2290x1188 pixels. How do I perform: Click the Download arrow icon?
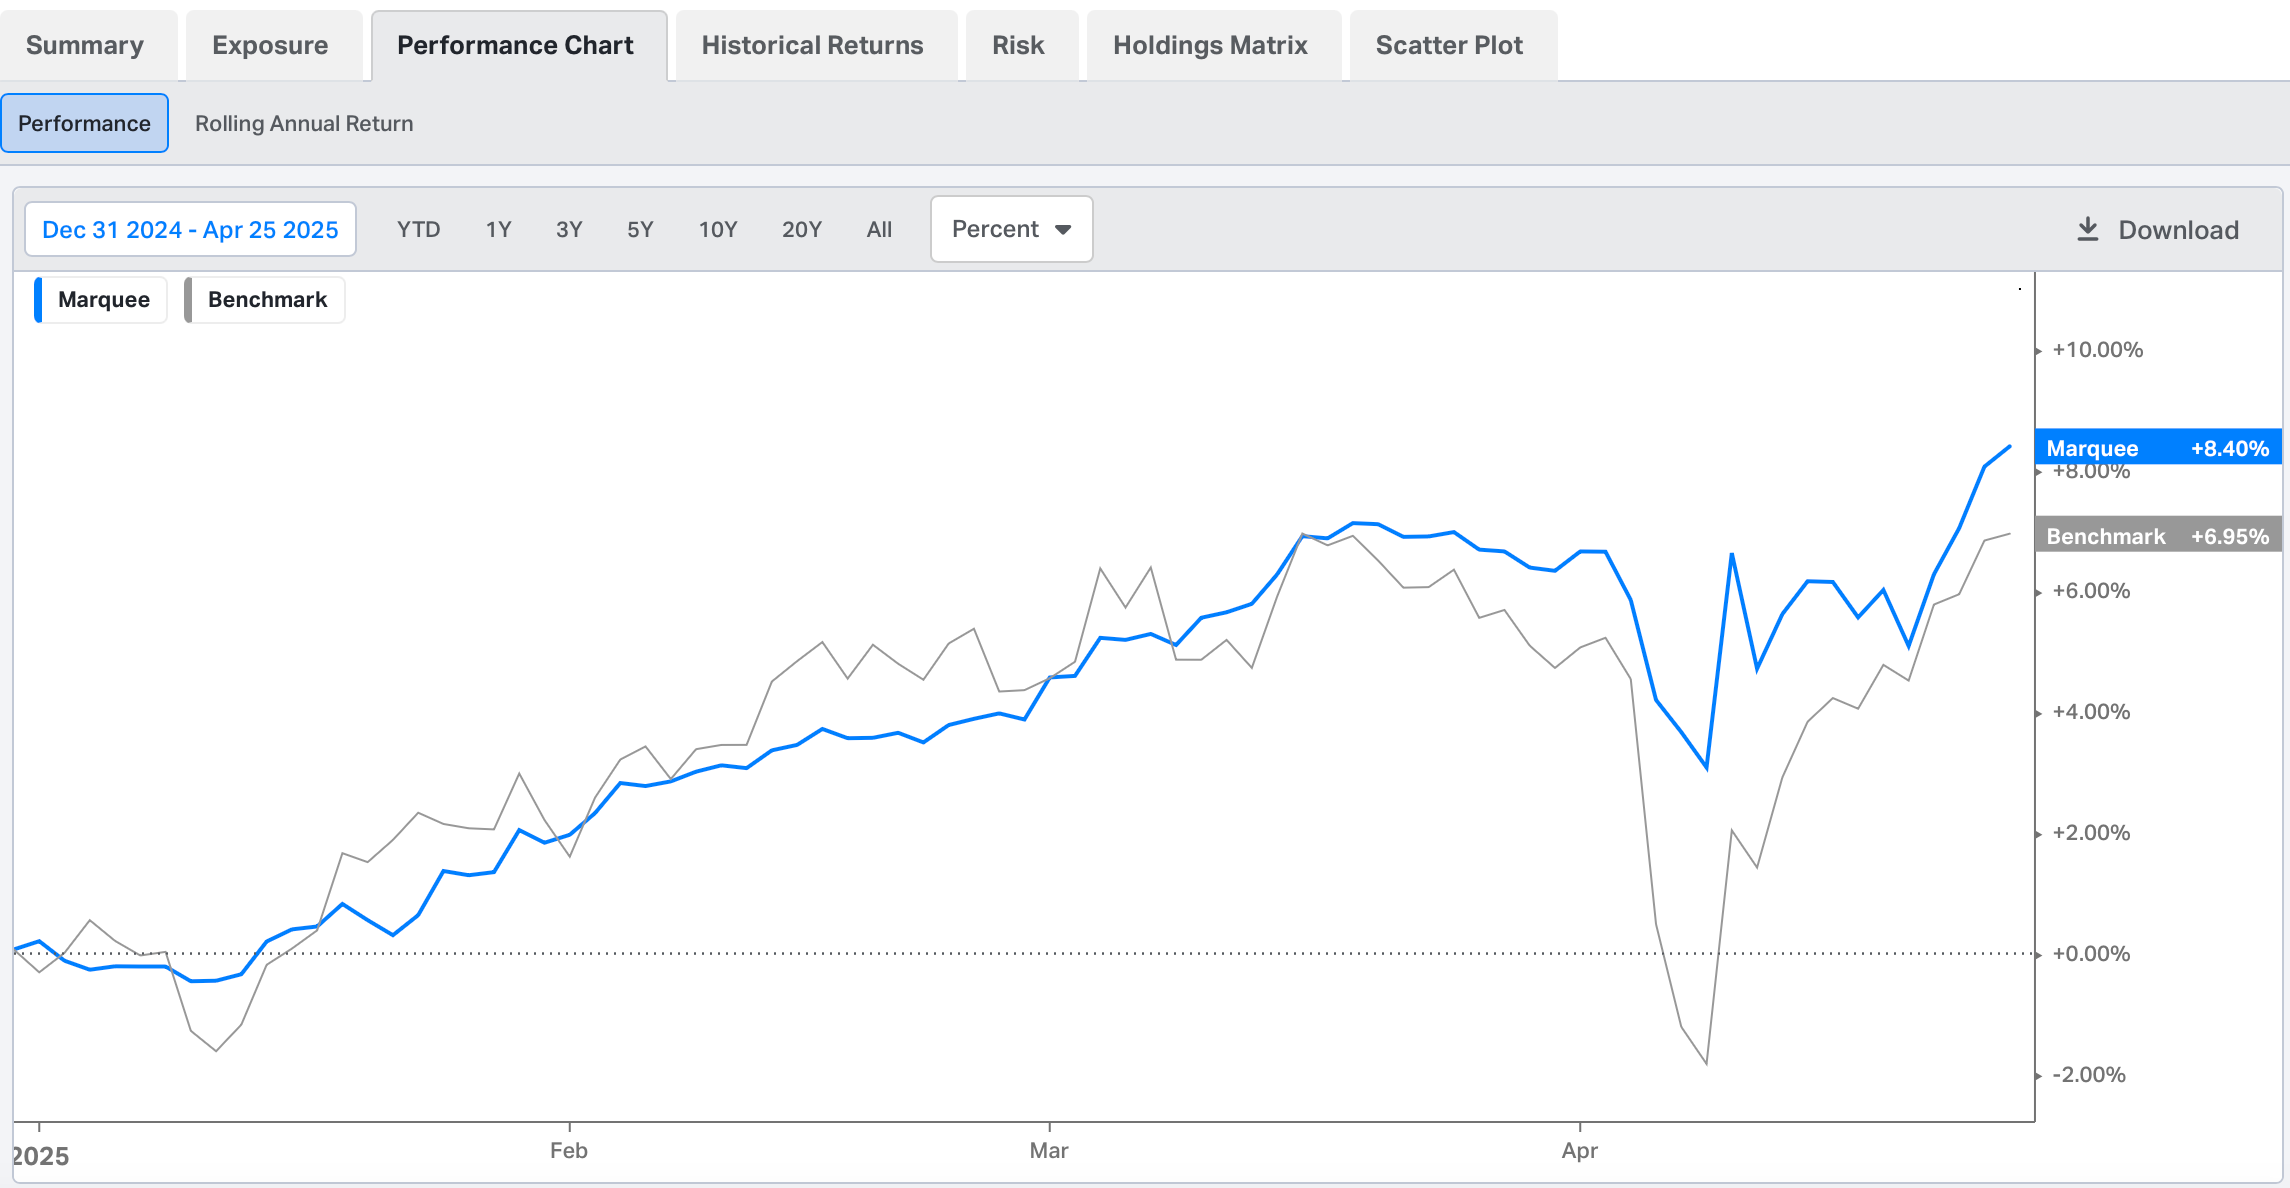point(2087,229)
